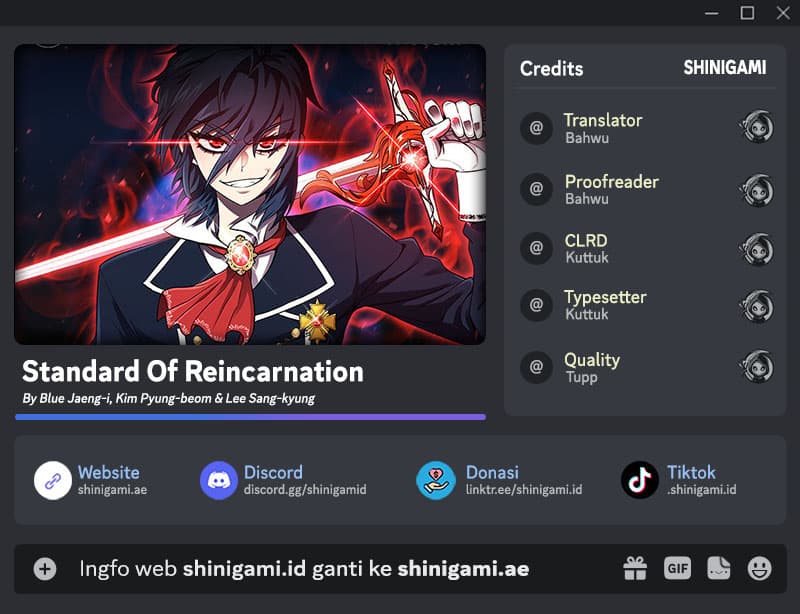Image resolution: width=800 pixels, height=614 pixels.
Task: Click the @ icon next to Translator
Action: tap(536, 128)
